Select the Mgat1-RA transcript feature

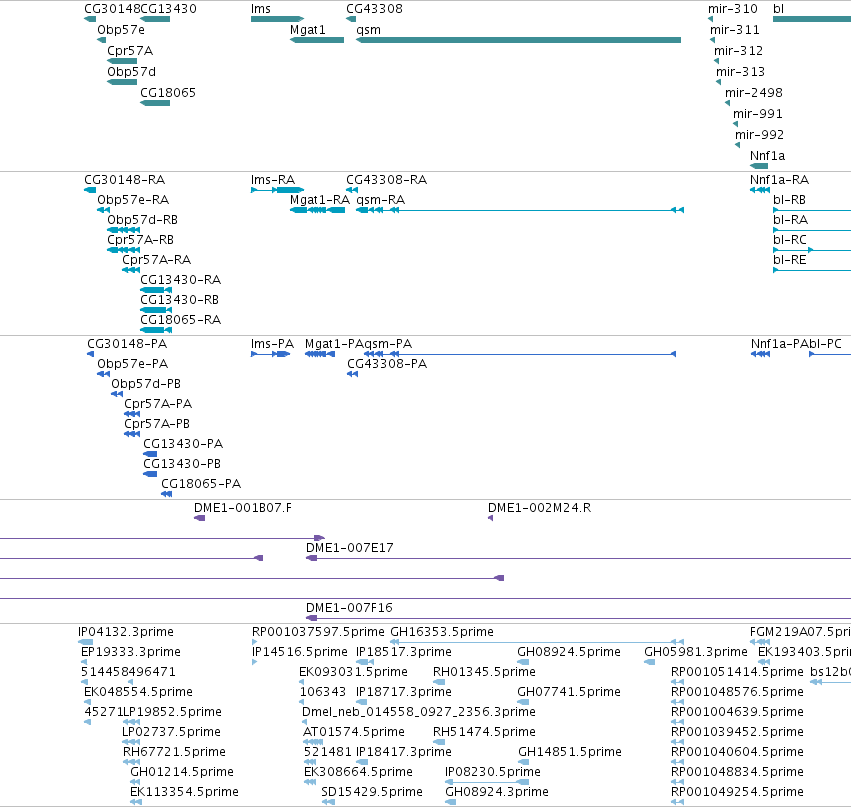[x=317, y=210]
